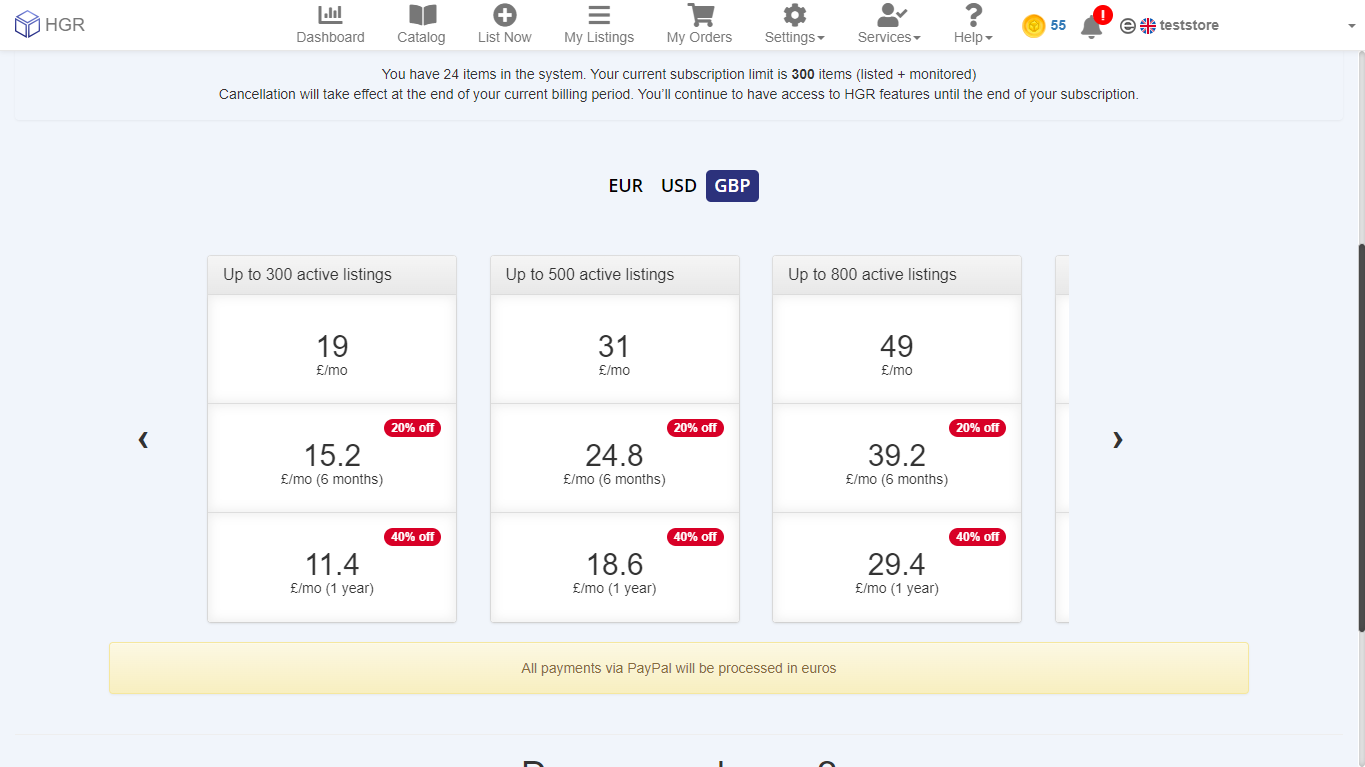Viewport: 1365px width, 767px height.
Task: Open My Orders cart icon
Action: click(x=700, y=14)
